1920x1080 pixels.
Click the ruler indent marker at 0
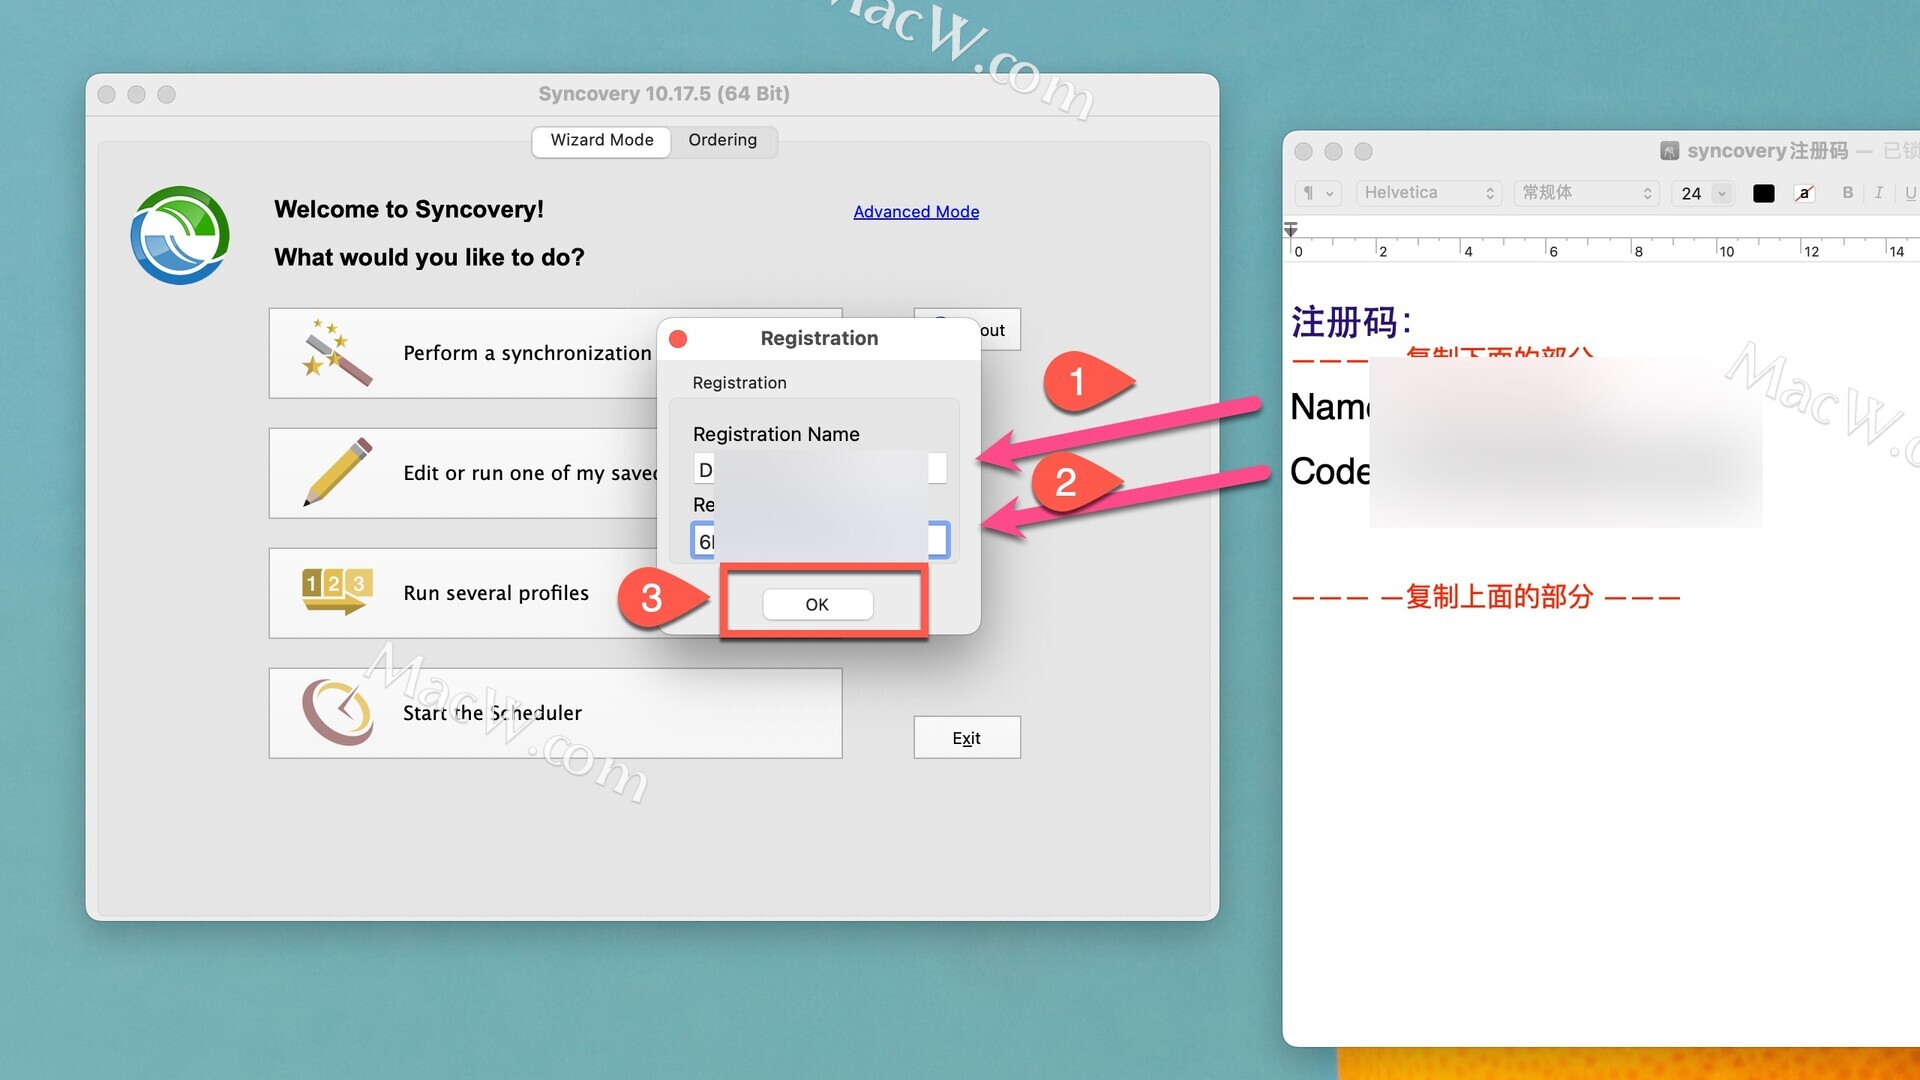pyautogui.click(x=1291, y=230)
